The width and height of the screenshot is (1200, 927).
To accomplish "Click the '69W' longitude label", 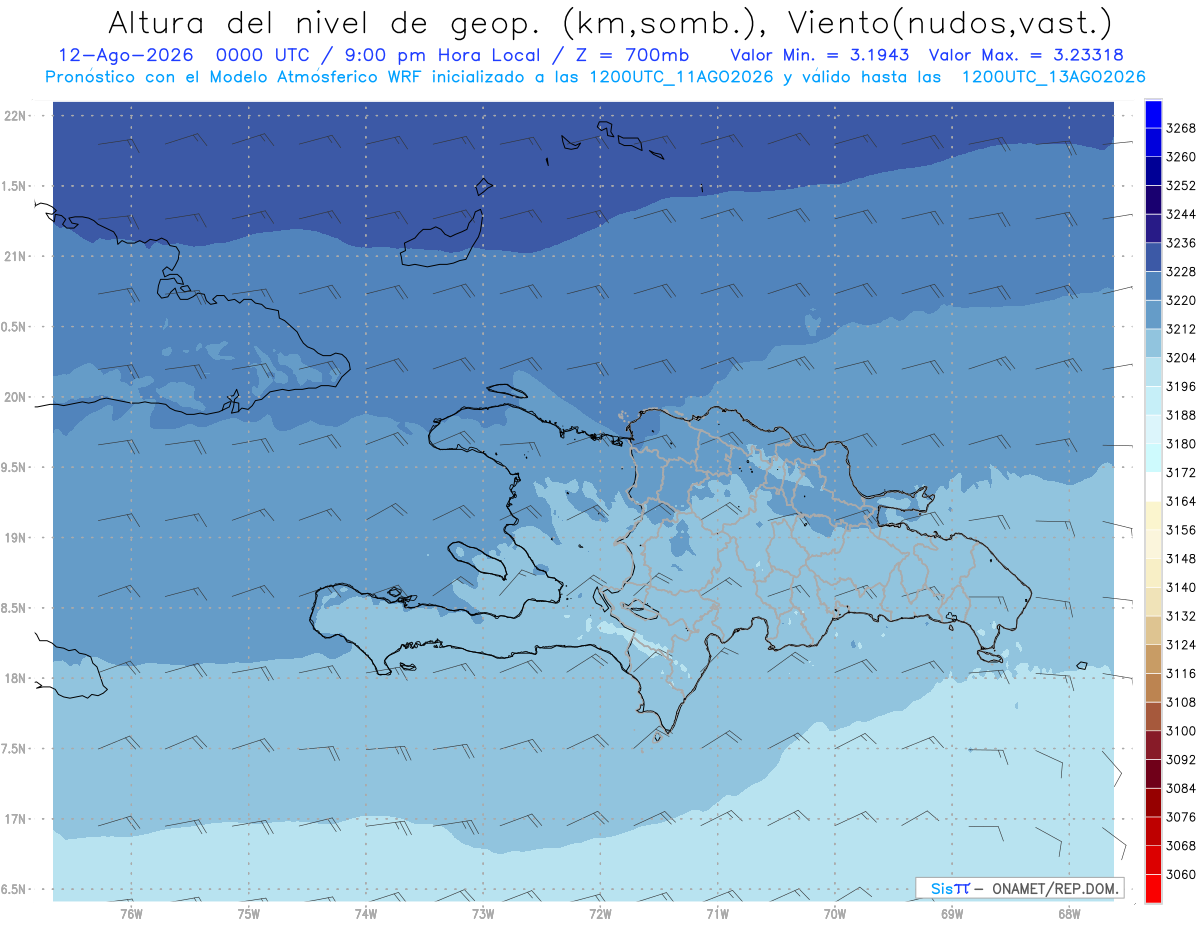I will 952,913.
